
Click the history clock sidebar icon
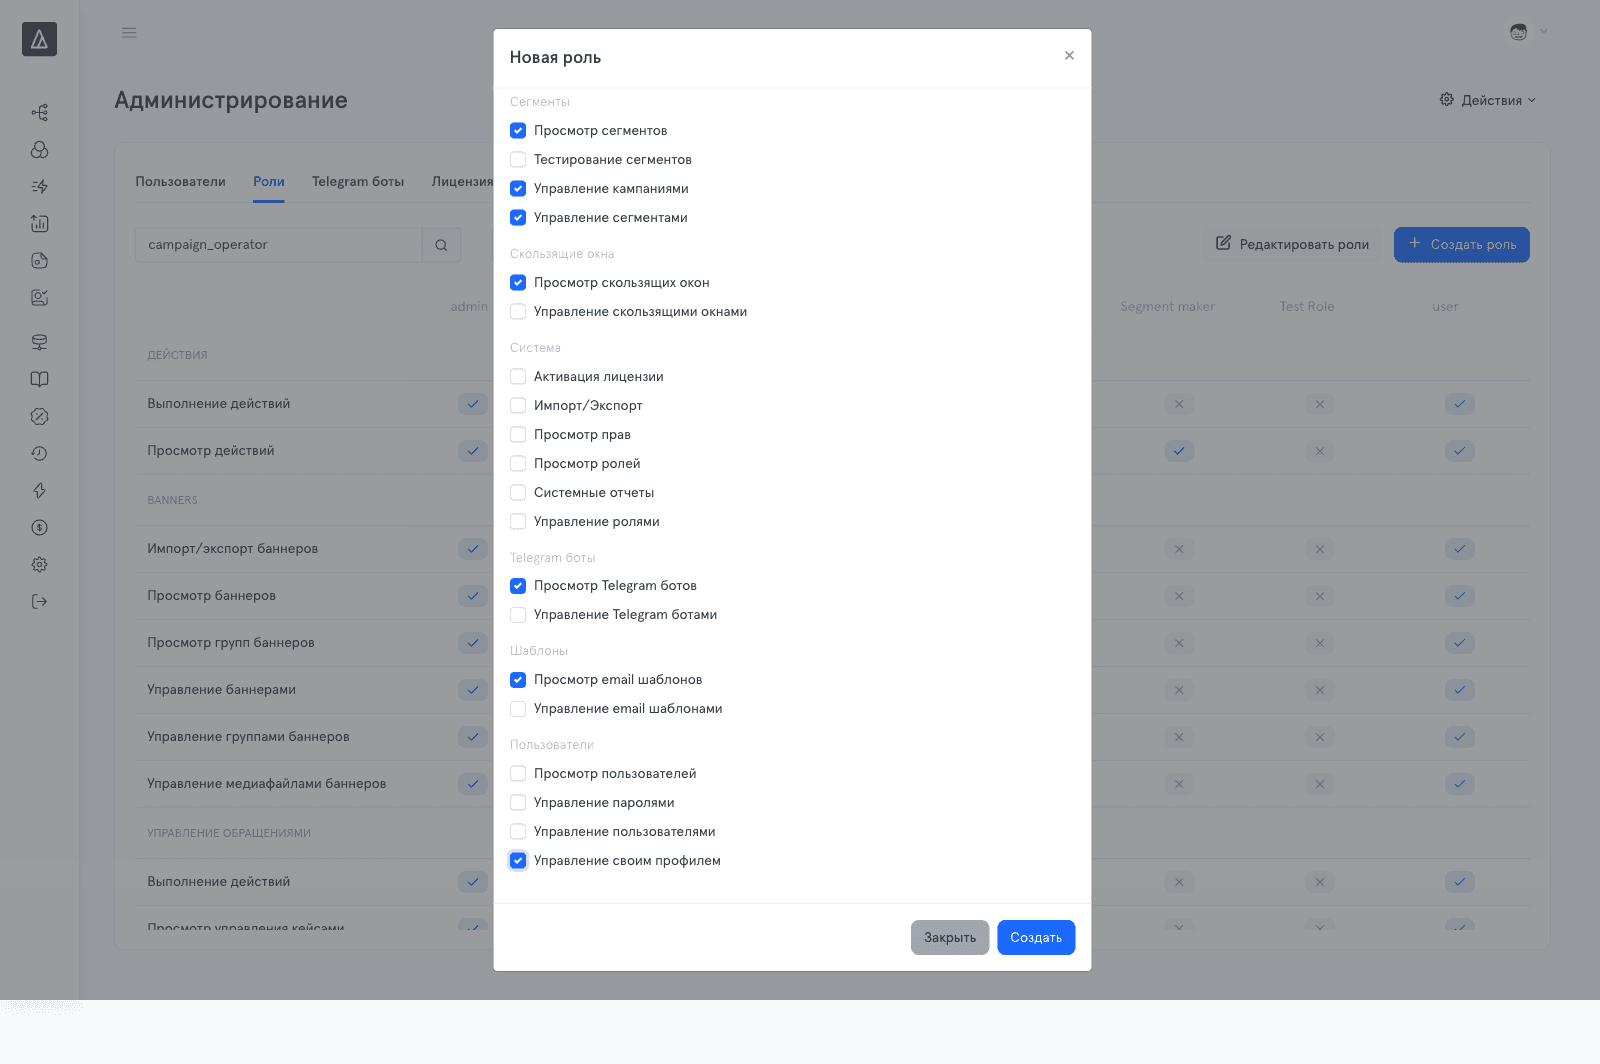pyautogui.click(x=39, y=454)
